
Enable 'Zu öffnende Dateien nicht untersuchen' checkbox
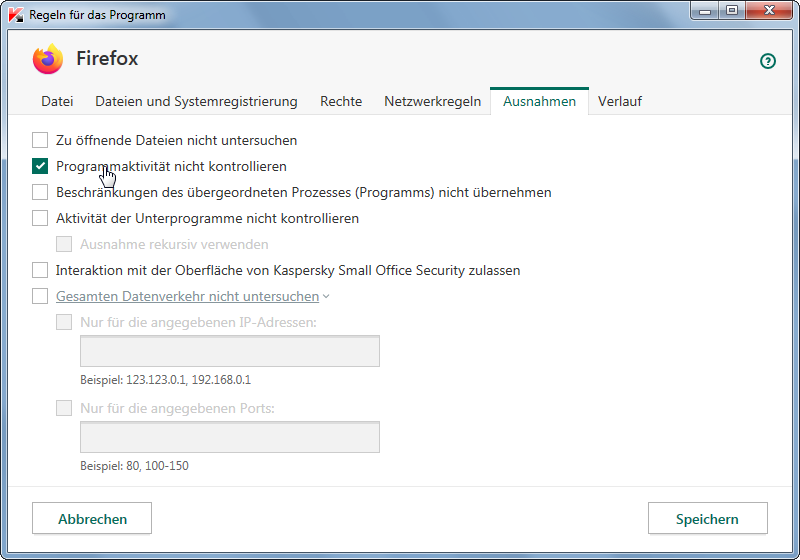click(40, 140)
